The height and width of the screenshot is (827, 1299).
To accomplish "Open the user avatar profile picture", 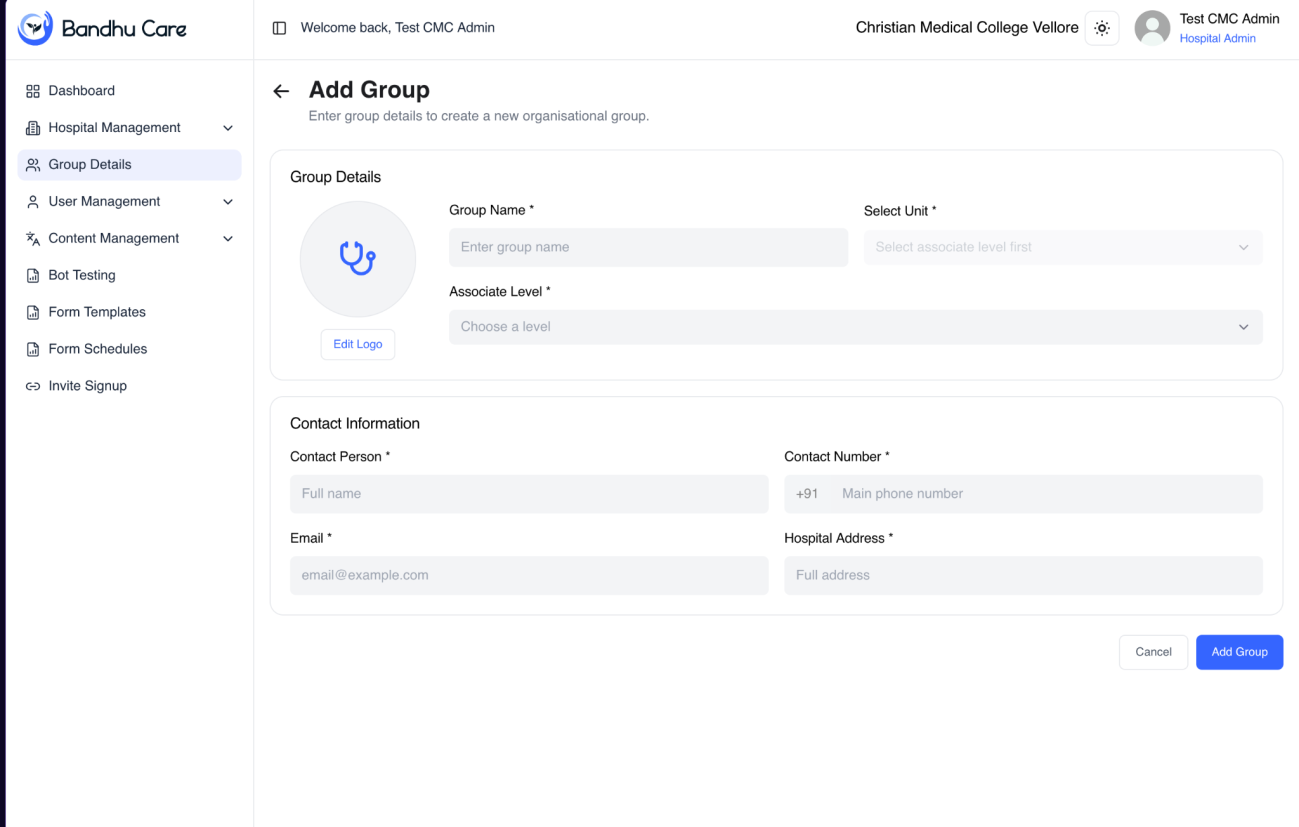I will pos(1152,28).
